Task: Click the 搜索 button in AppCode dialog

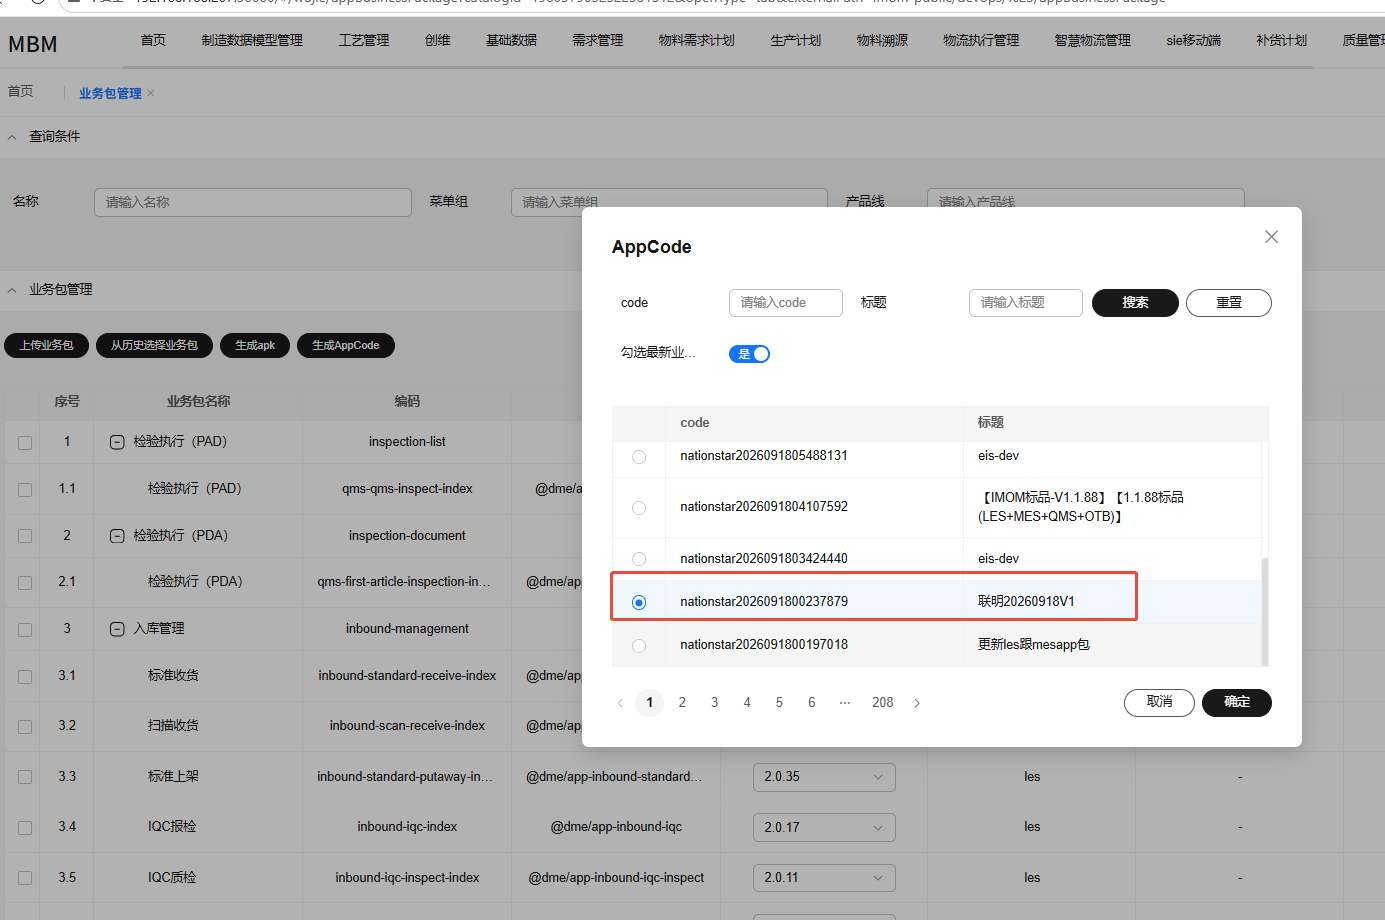Action: pyautogui.click(x=1135, y=303)
